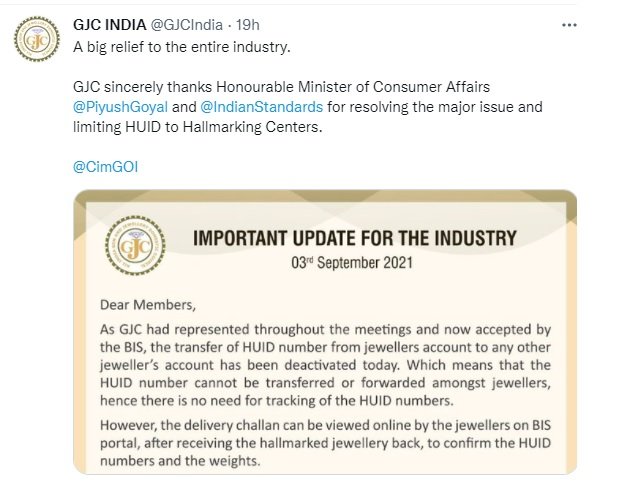Follow the @IndianStandards mention link
This screenshot has height=483, width=644.
pyautogui.click(x=262, y=107)
